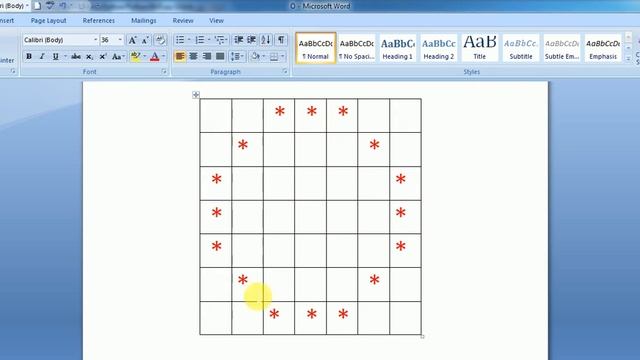Apply the Heading 2 style
This screenshot has width=640, height=360.
(x=439, y=48)
